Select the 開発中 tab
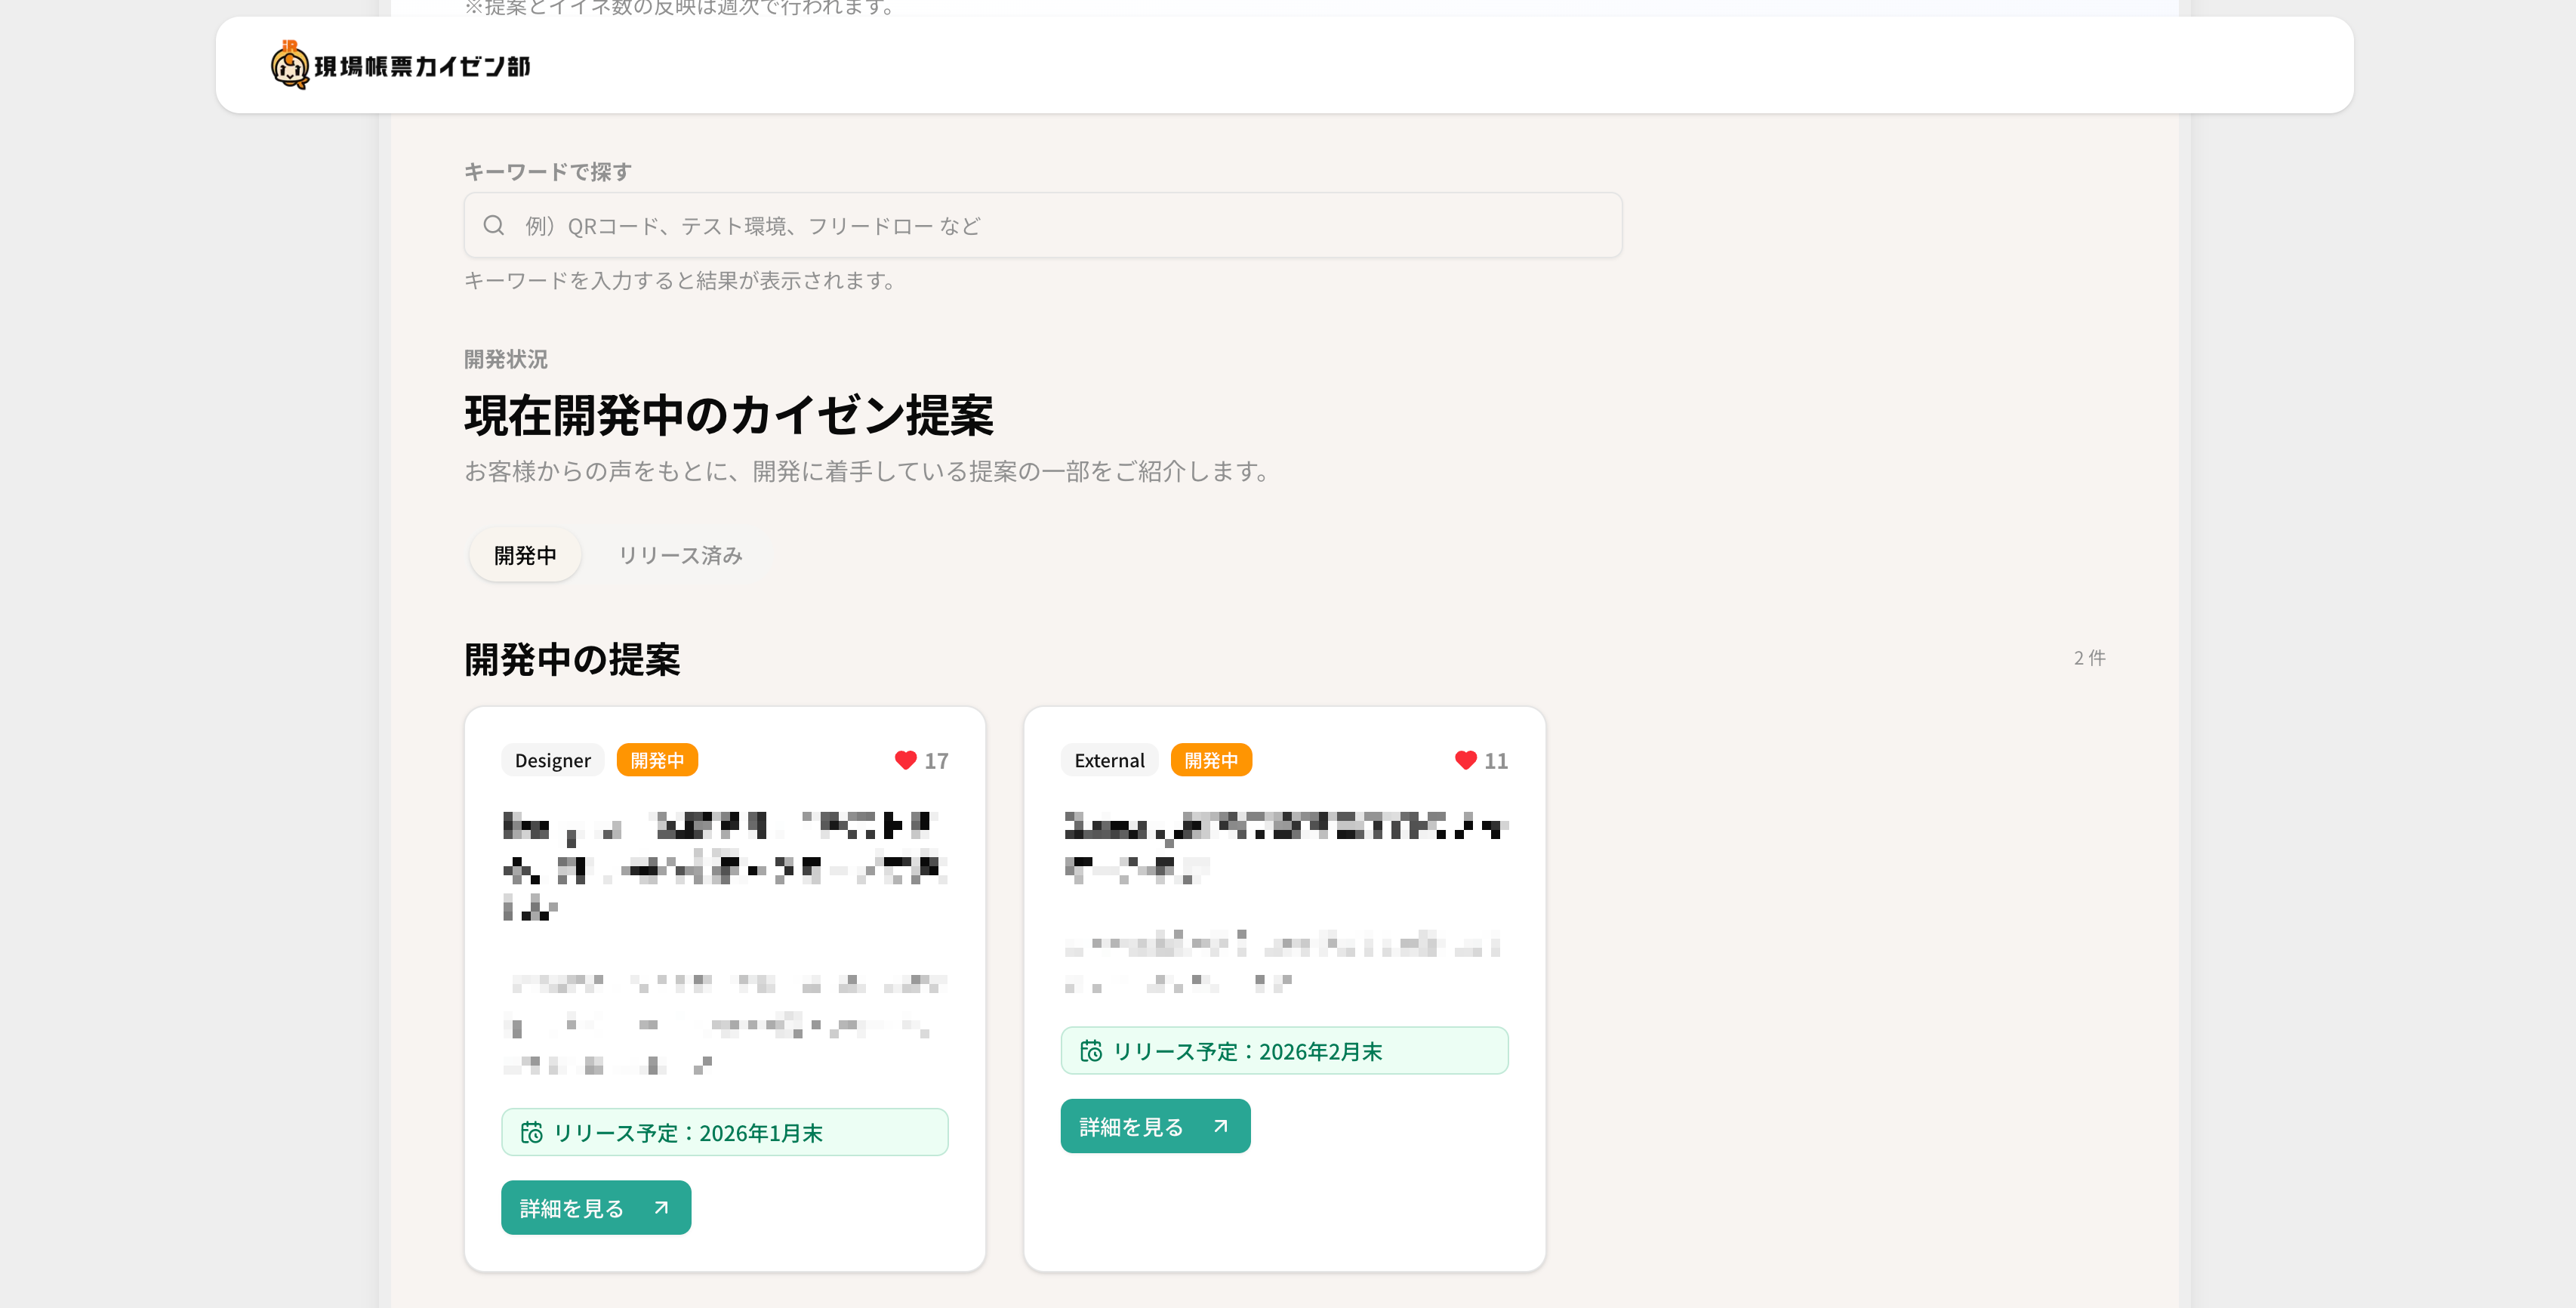The height and width of the screenshot is (1308, 2576). click(525, 555)
